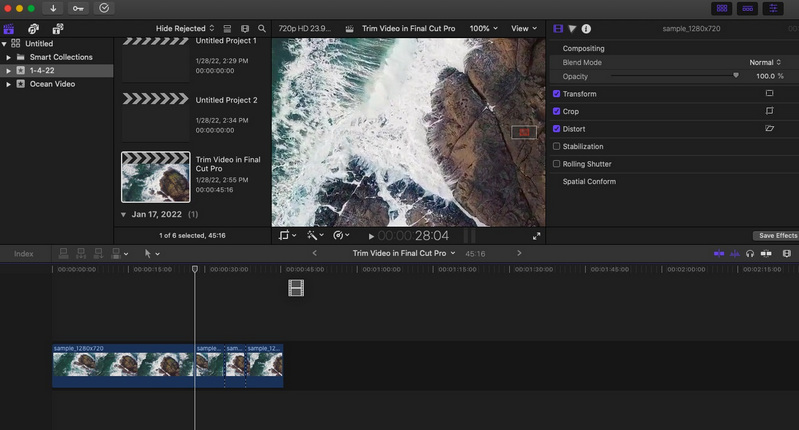Open retime speed dropdown under viewer
Viewport: 799px width, 430px height.
[341, 235]
